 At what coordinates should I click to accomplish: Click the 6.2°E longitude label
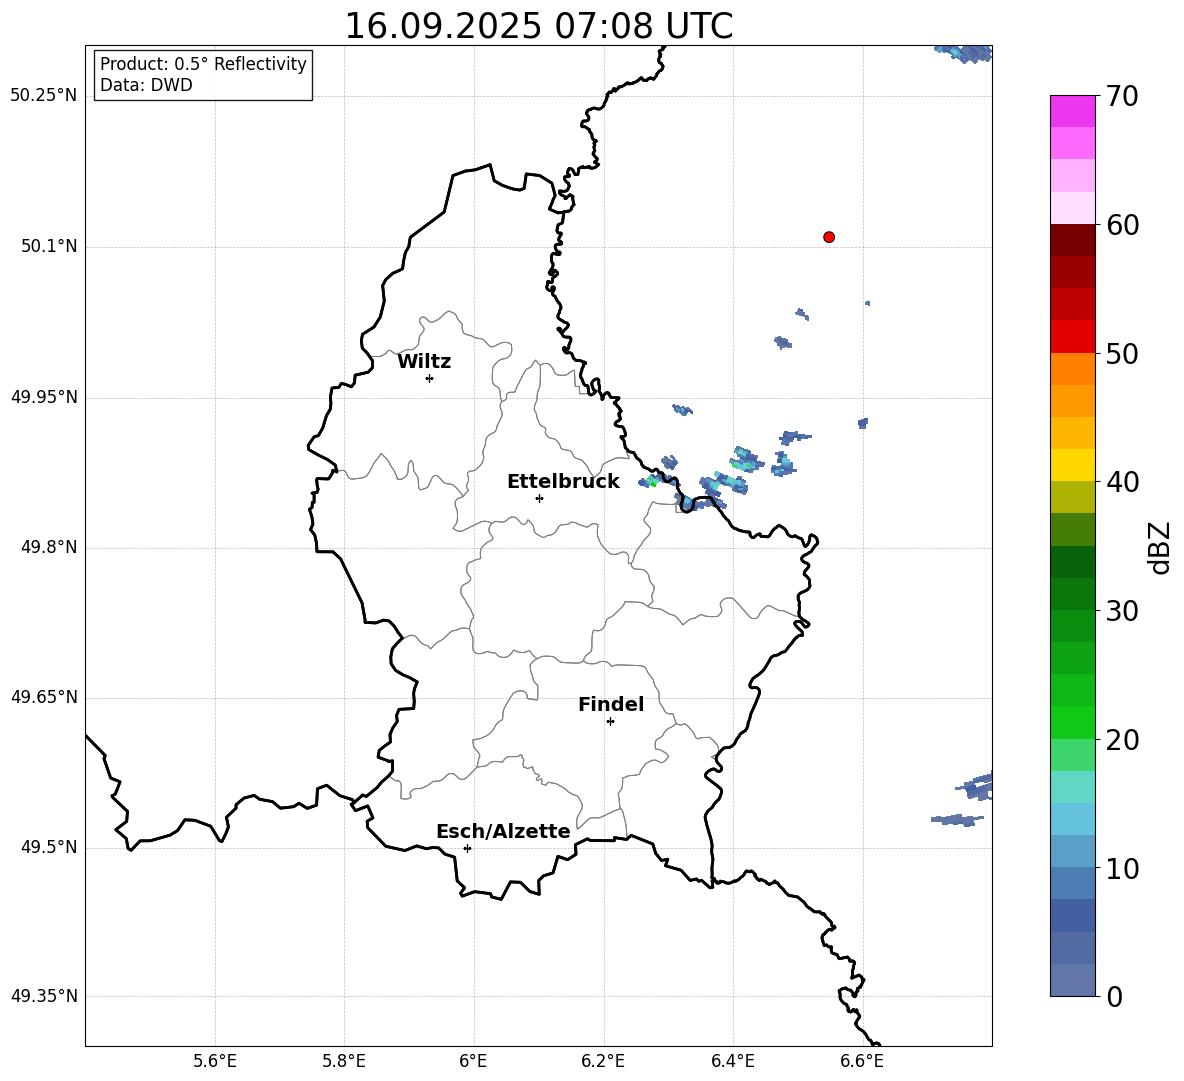tap(603, 1061)
